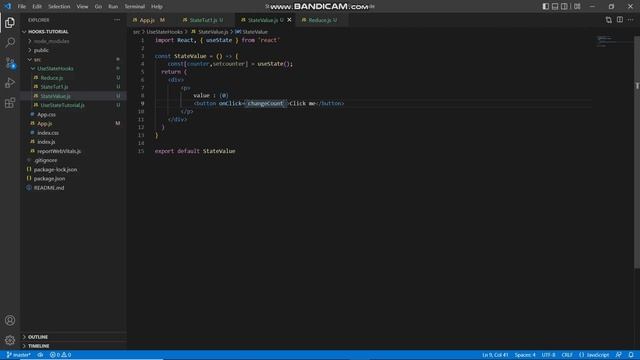
Task: Expand the TIMELINE section
Action: 38,346
